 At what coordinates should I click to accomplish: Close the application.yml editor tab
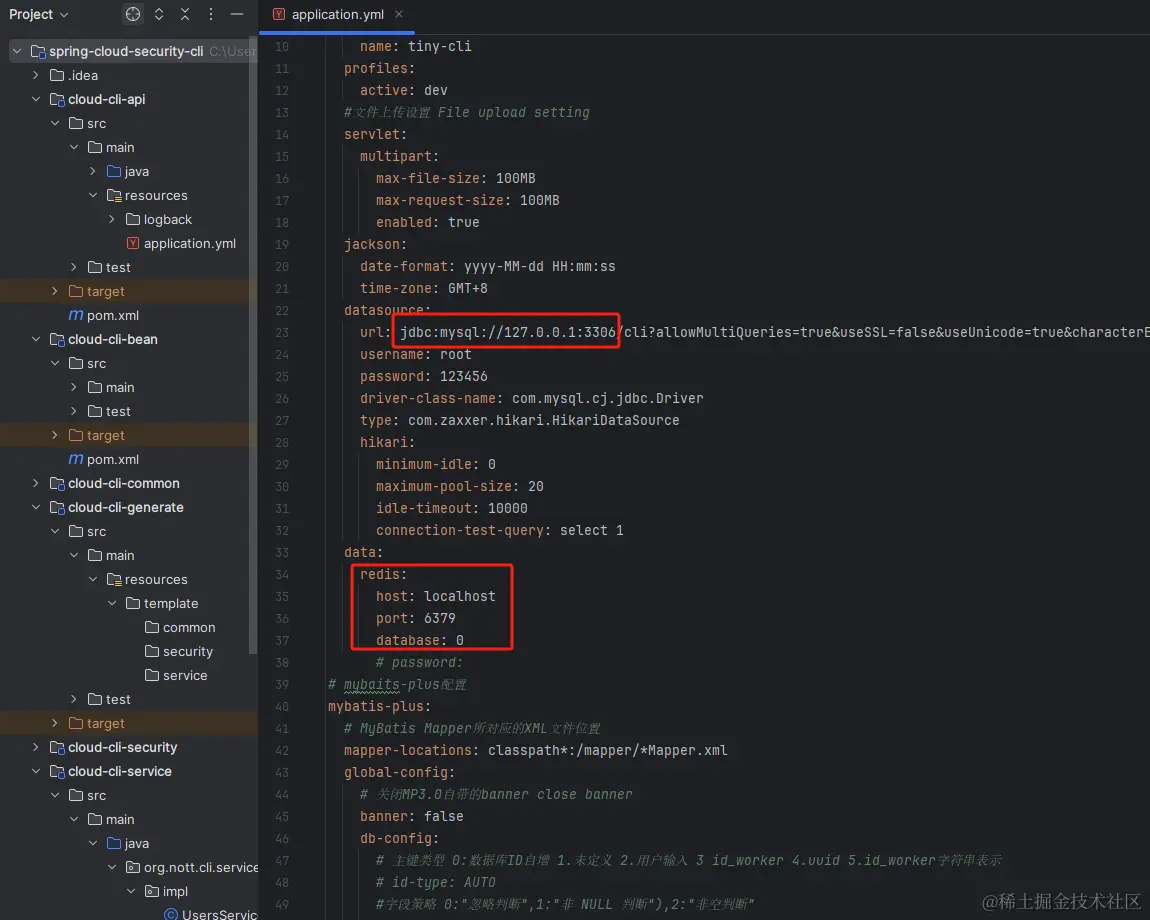[399, 14]
